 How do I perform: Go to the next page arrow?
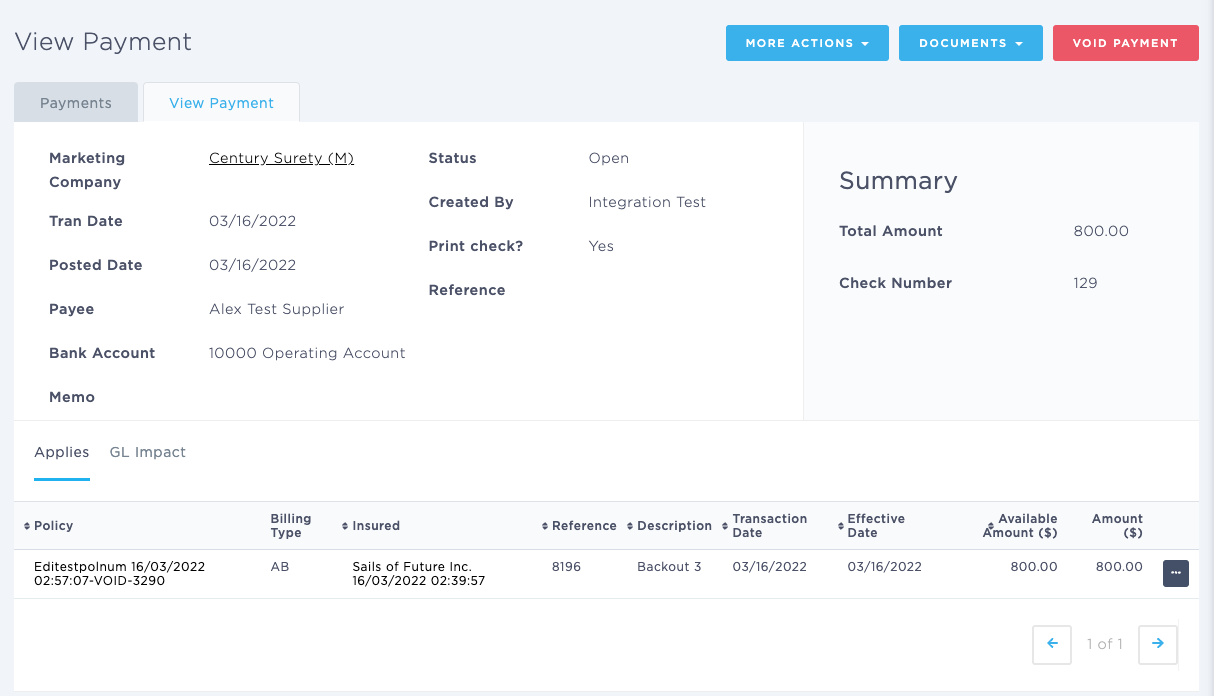(x=1157, y=644)
